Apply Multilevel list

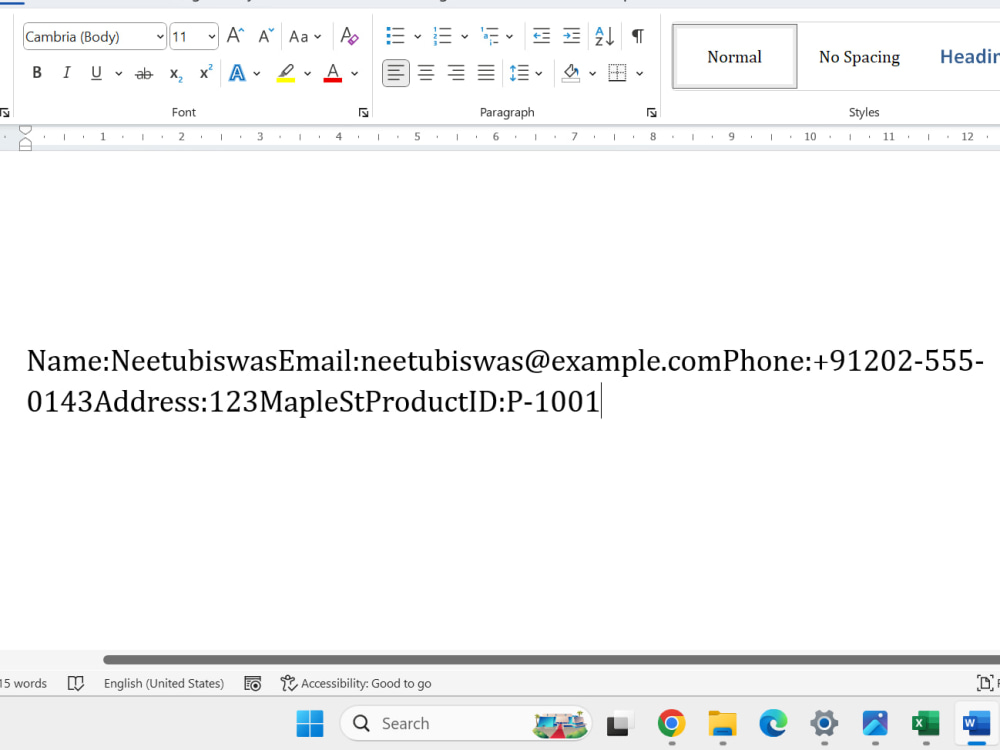pos(489,36)
